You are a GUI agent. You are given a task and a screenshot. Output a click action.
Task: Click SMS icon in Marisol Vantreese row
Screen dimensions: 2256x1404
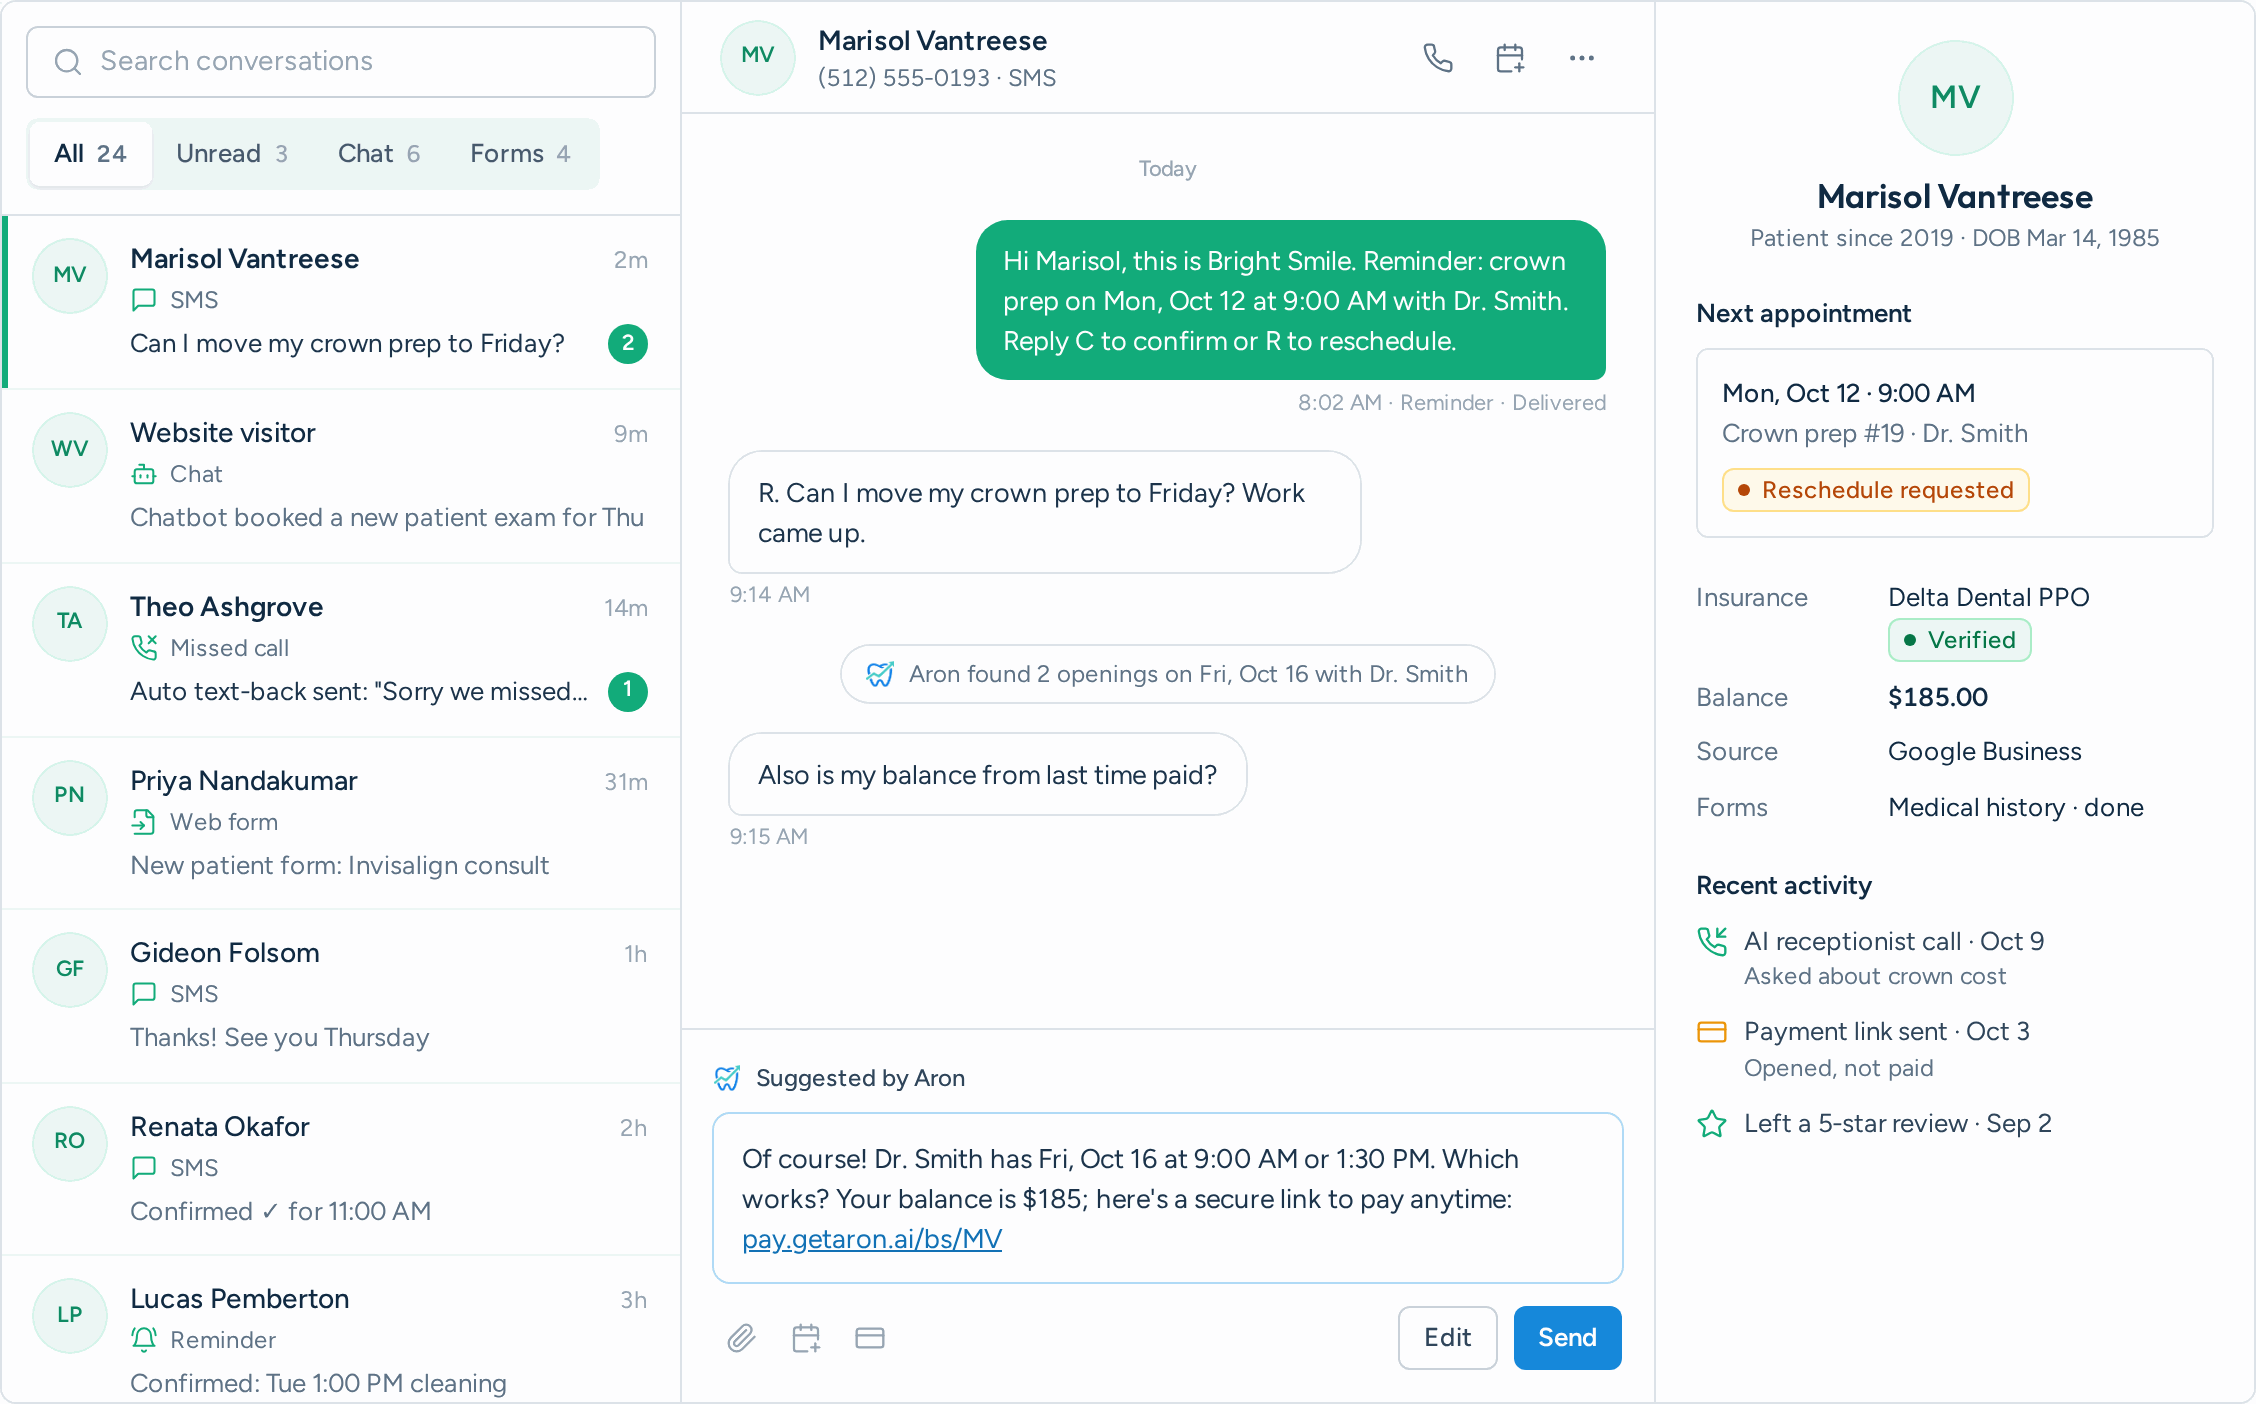(x=144, y=299)
